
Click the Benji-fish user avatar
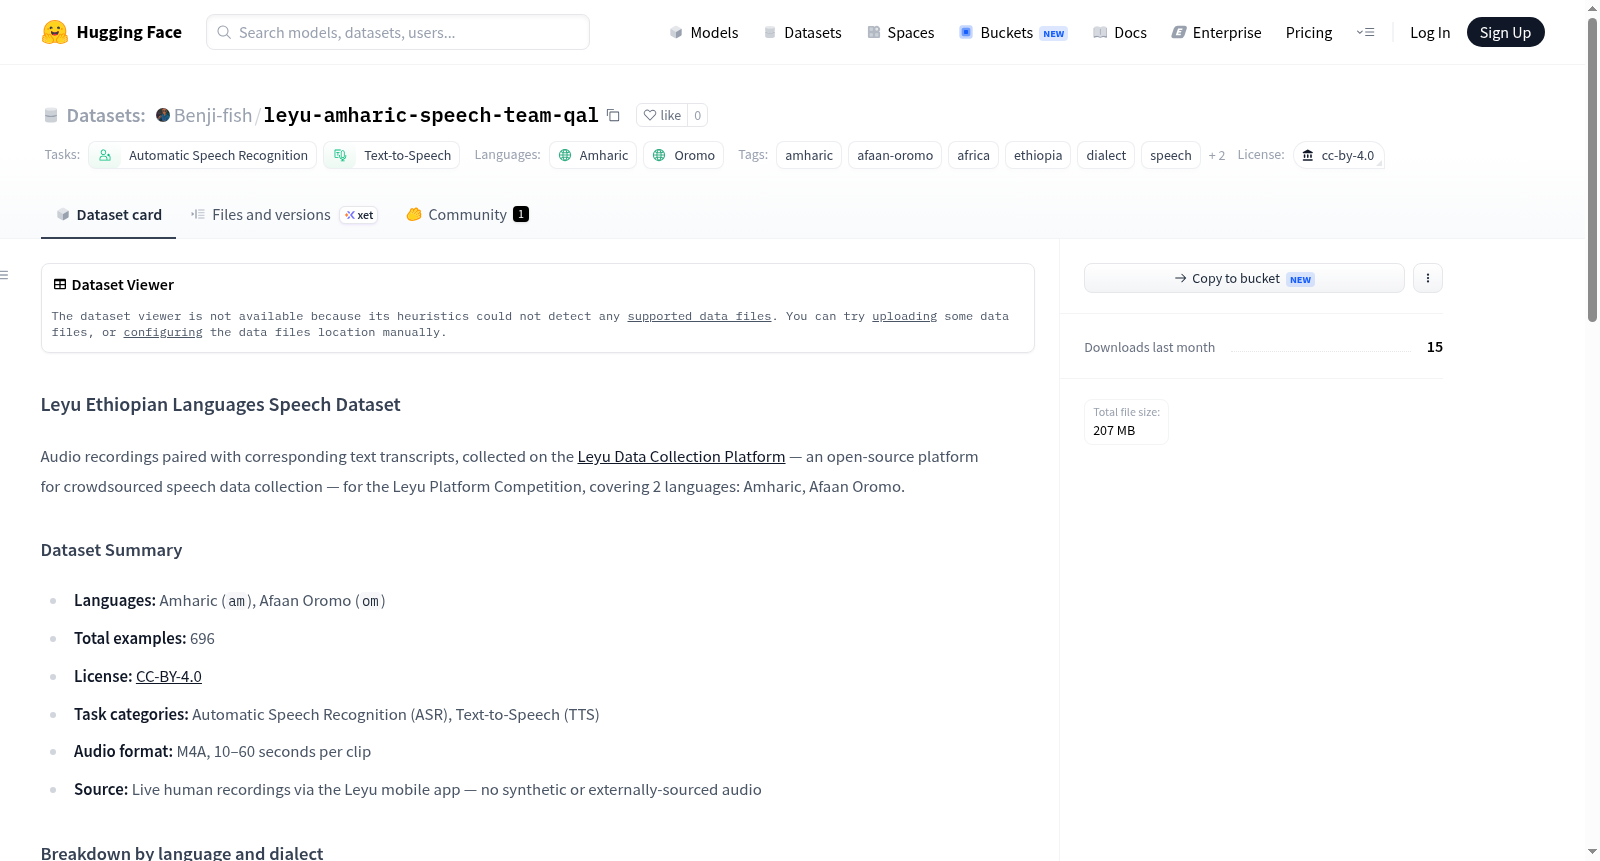coord(163,115)
